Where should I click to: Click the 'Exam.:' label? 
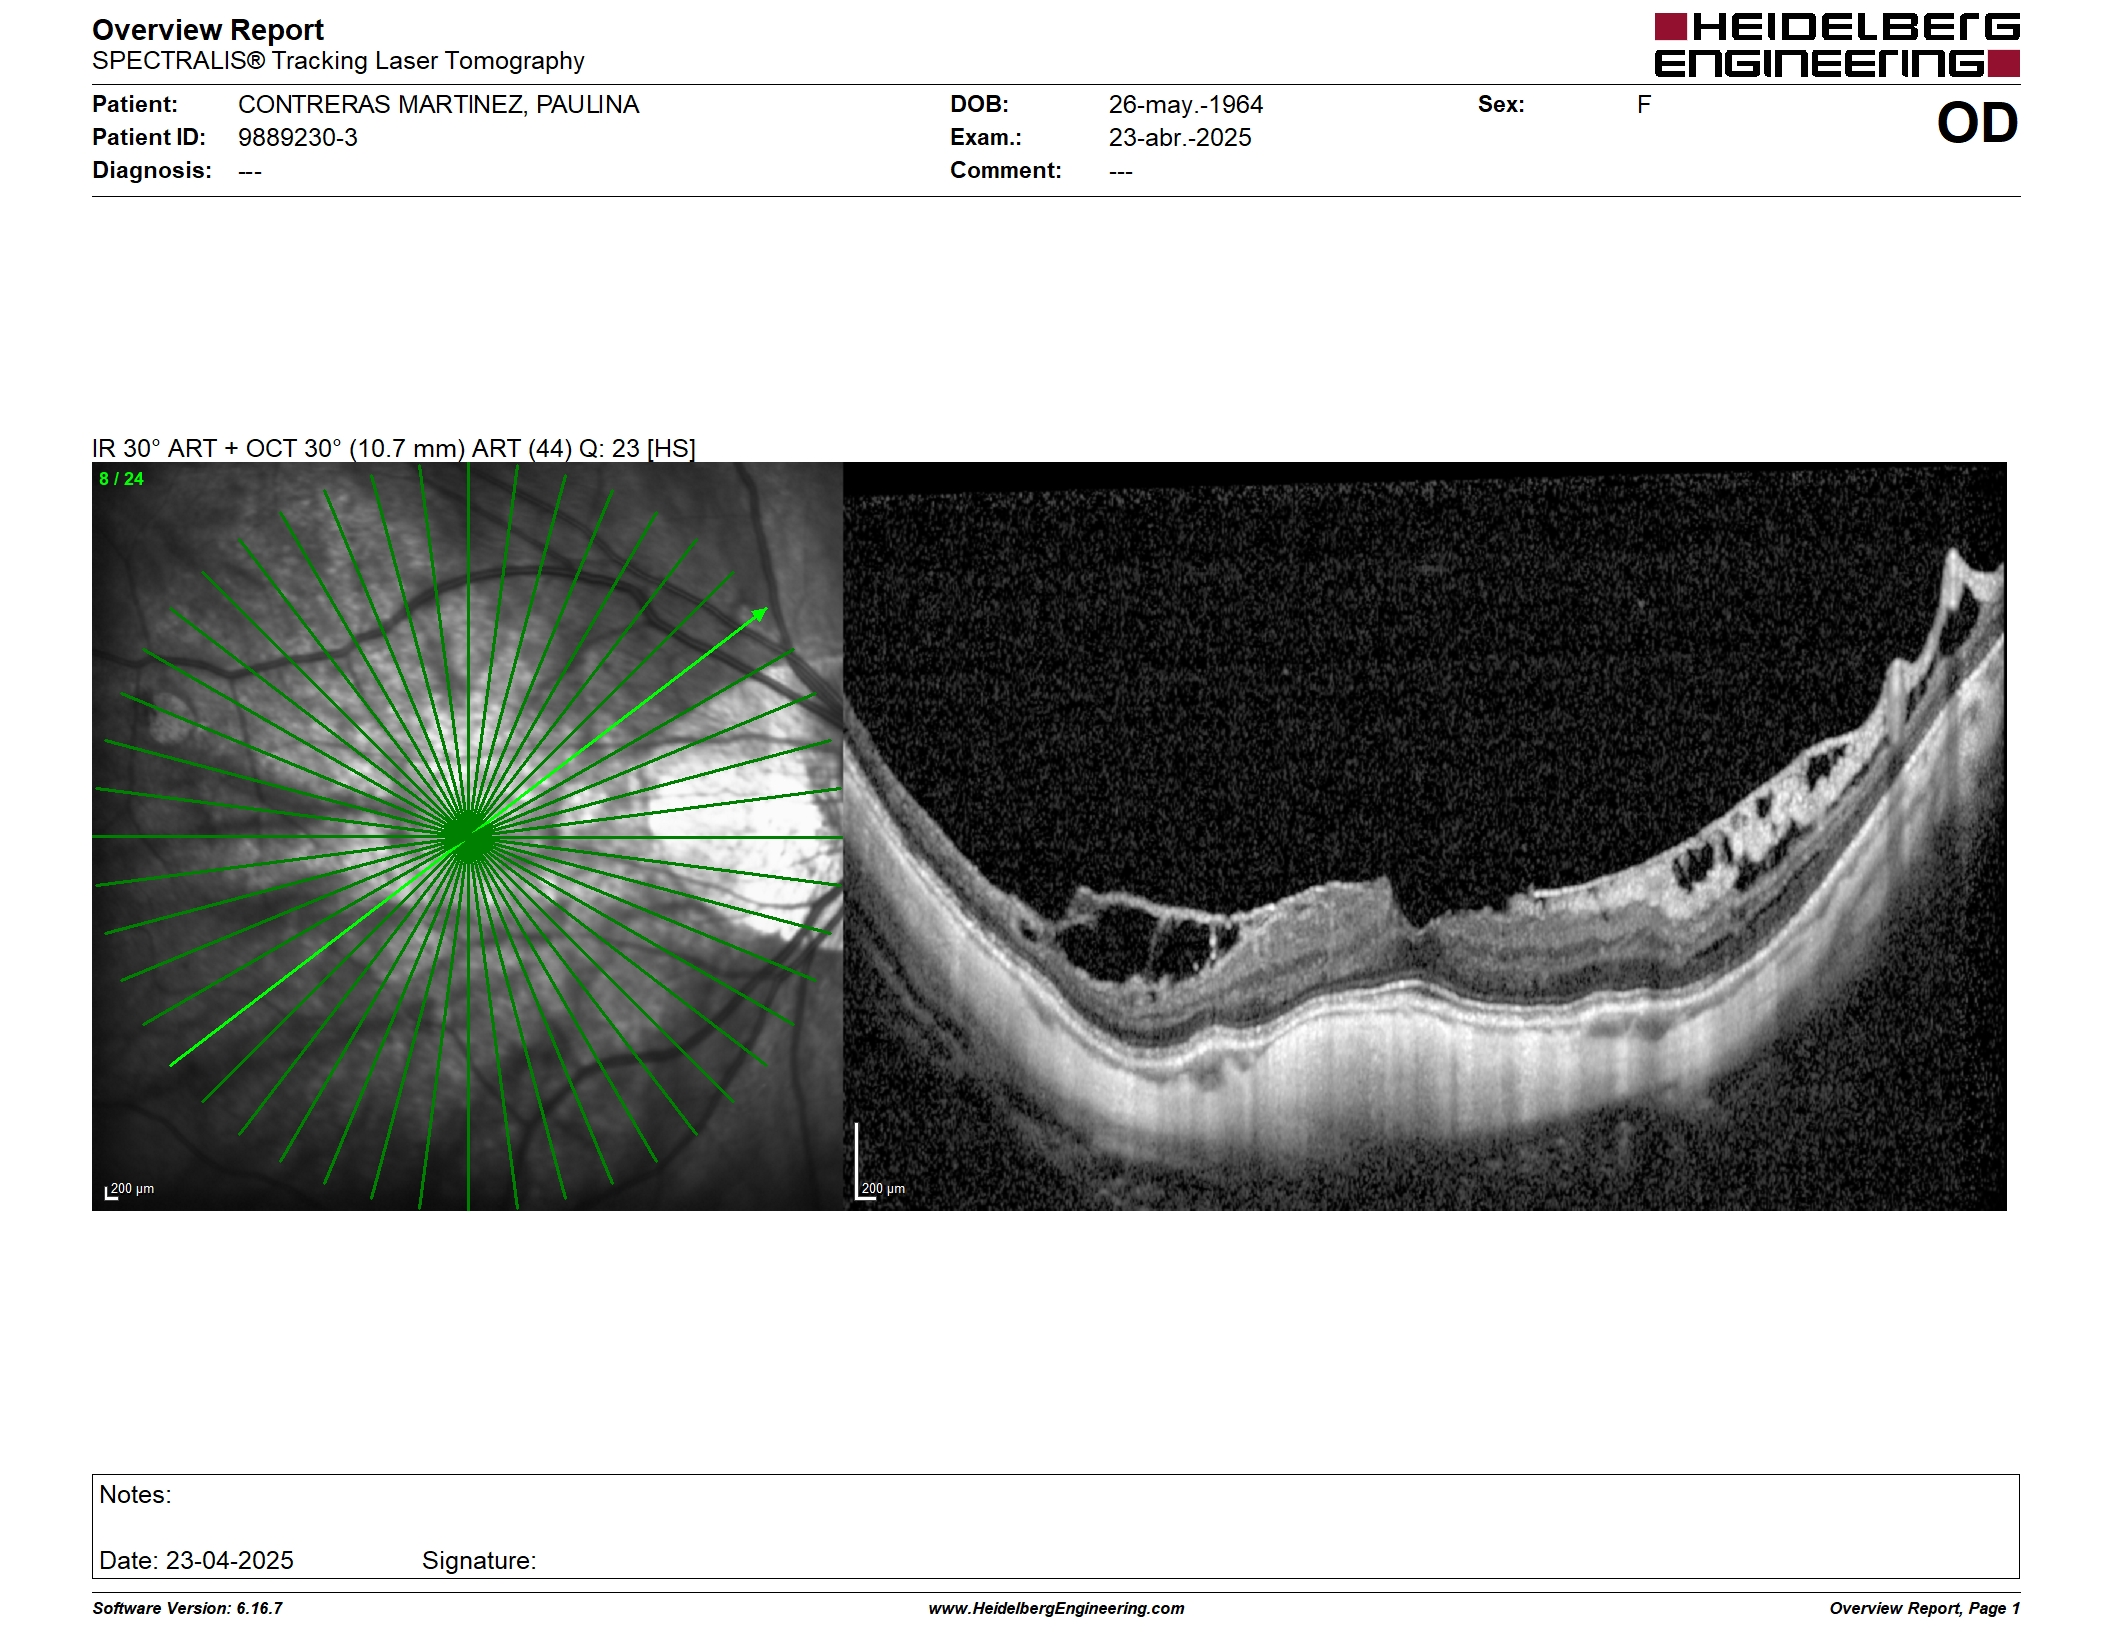click(986, 138)
